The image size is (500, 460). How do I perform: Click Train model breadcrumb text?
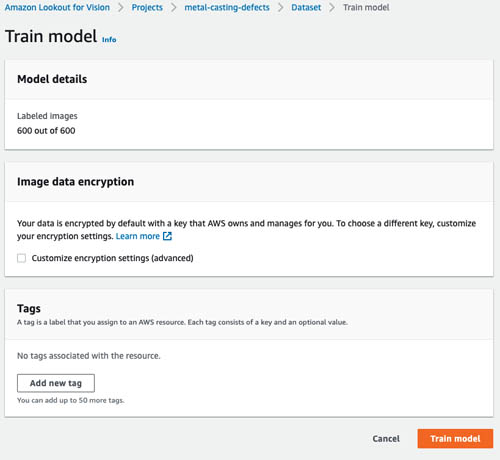366,7
